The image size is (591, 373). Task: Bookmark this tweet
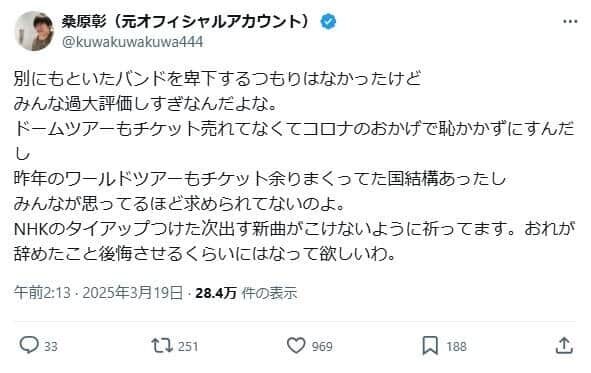(x=430, y=345)
